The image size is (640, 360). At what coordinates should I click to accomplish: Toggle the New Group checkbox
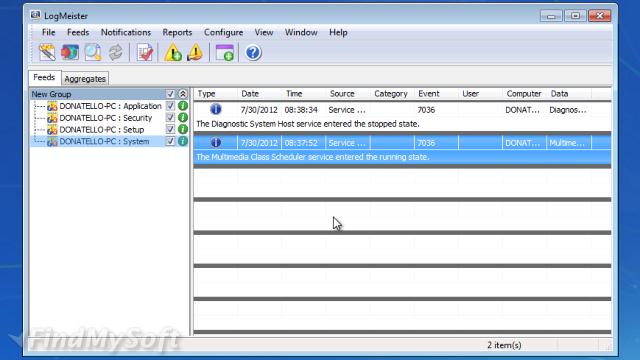coord(170,94)
